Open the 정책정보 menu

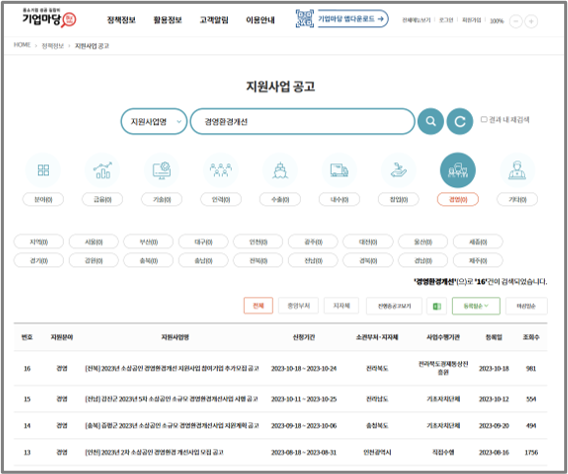121,20
